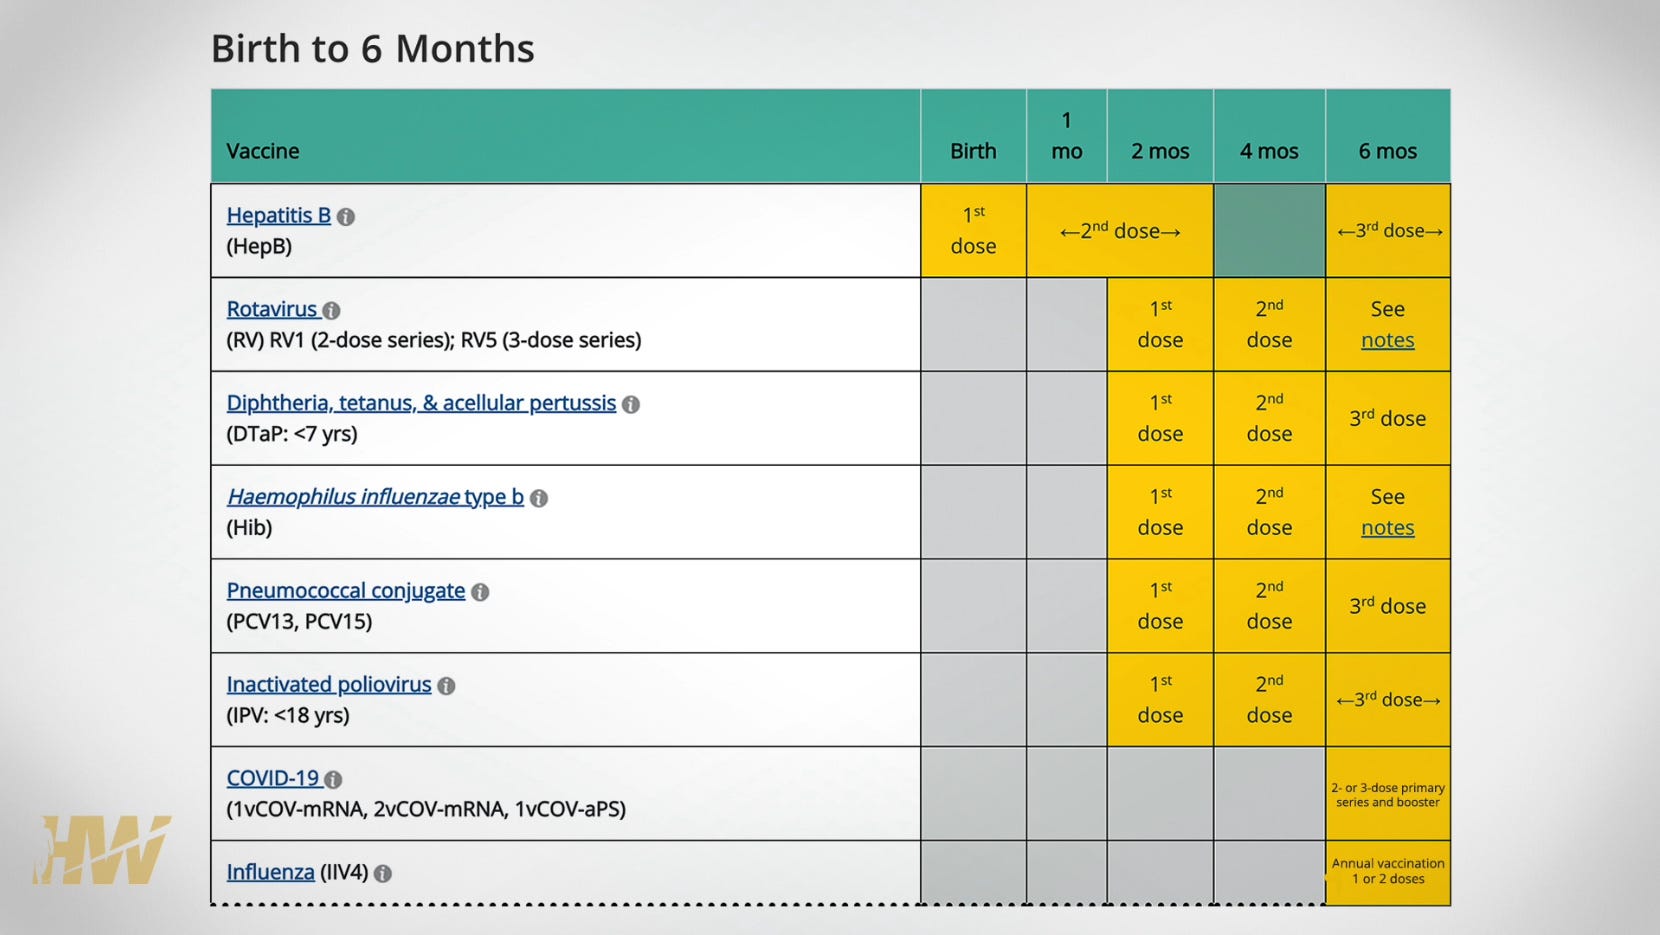Click the info icon next to Hepatitis B
The width and height of the screenshot is (1660, 935).
click(346, 217)
